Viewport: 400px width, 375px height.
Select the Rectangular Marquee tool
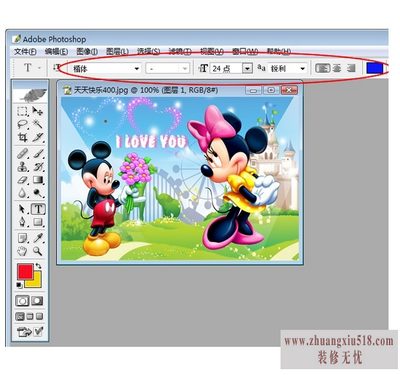[x=22, y=111]
